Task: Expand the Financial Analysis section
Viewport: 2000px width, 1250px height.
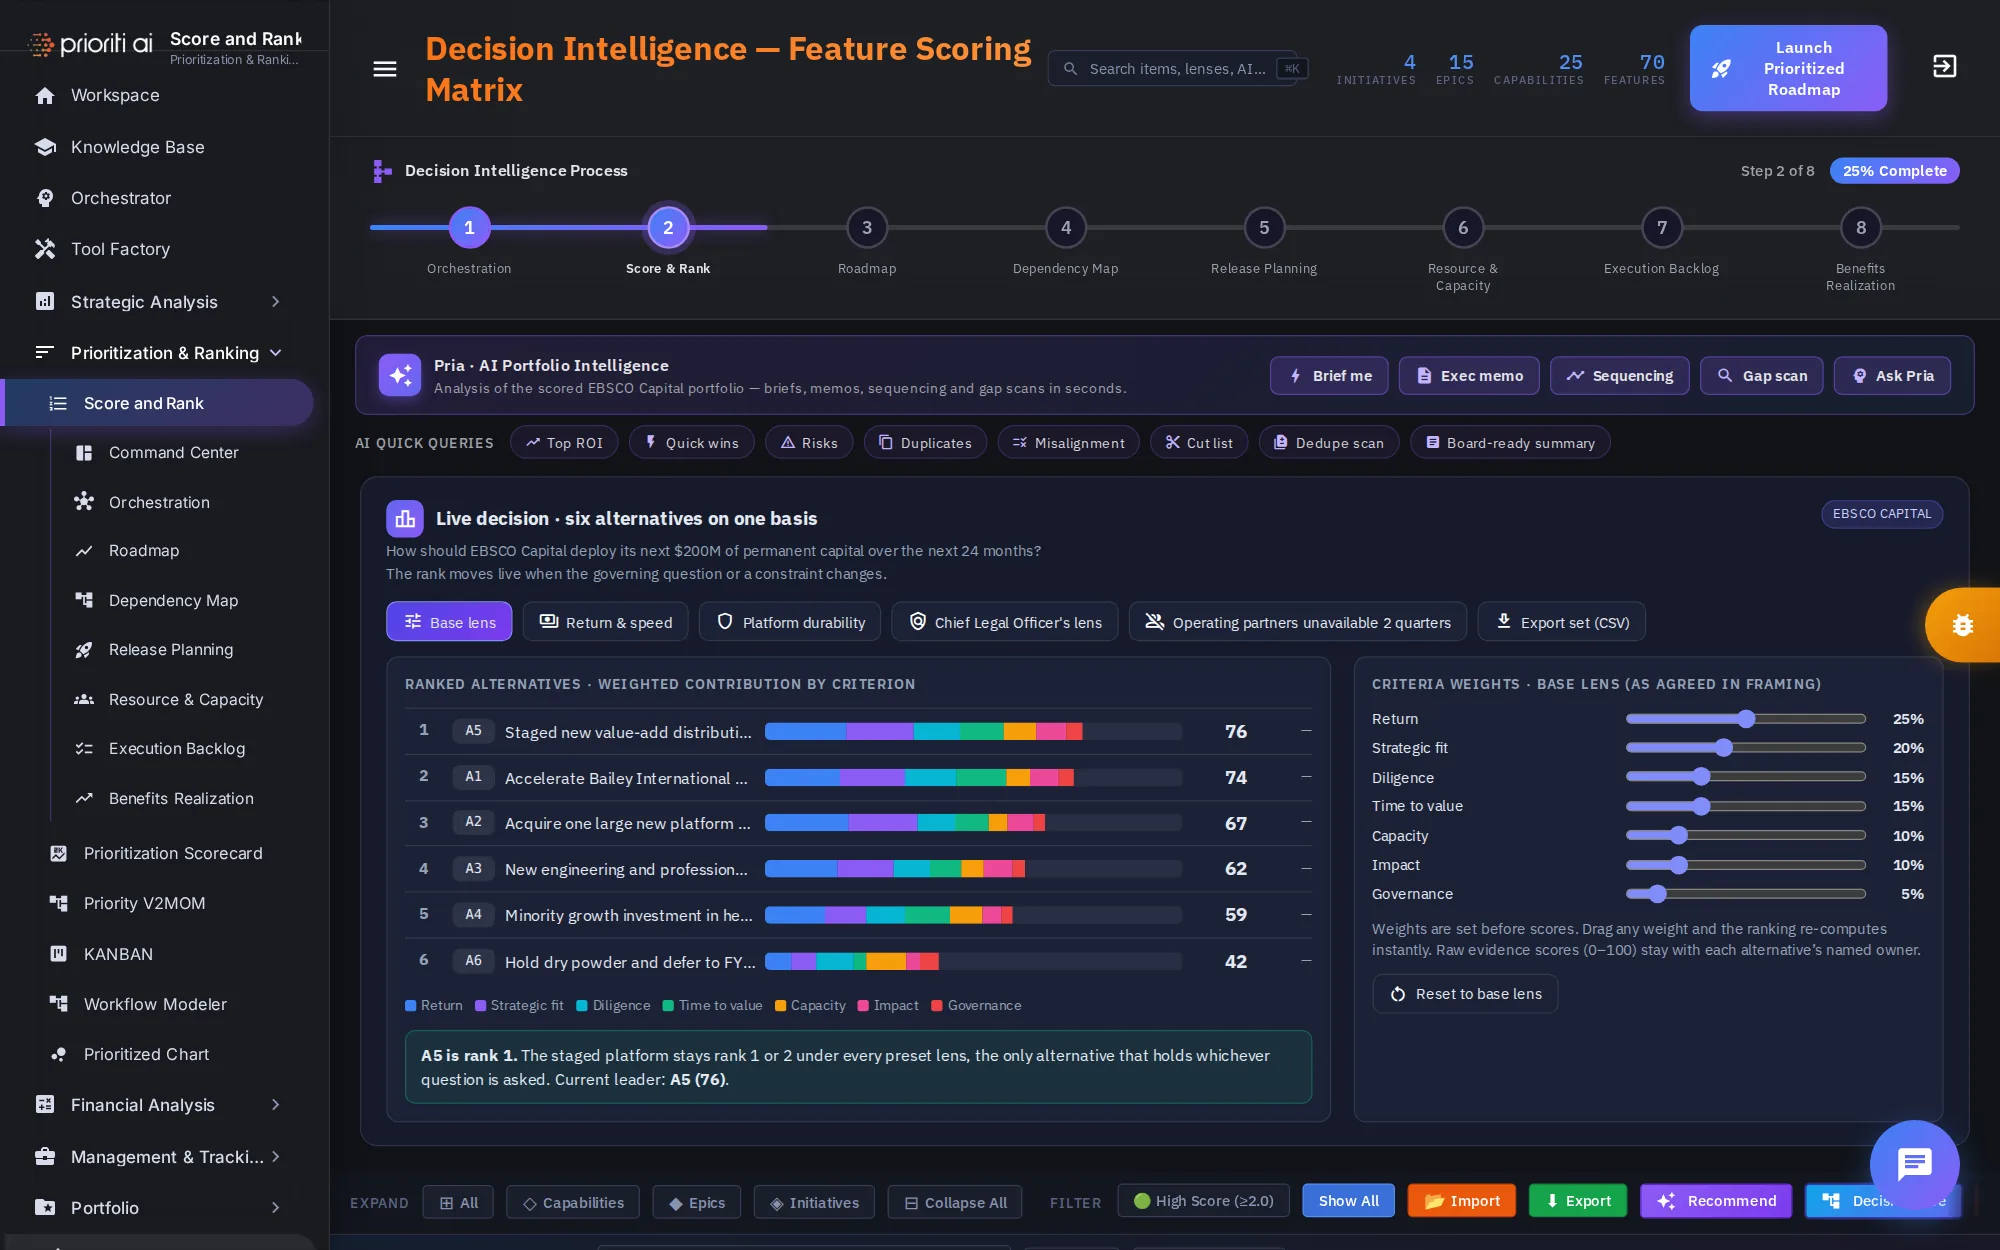Action: (x=275, y=1105)
